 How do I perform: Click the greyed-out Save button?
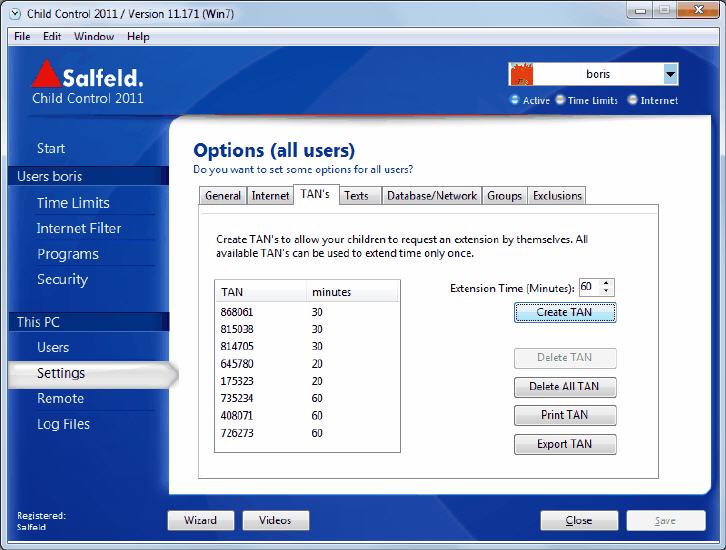point(666,521)
